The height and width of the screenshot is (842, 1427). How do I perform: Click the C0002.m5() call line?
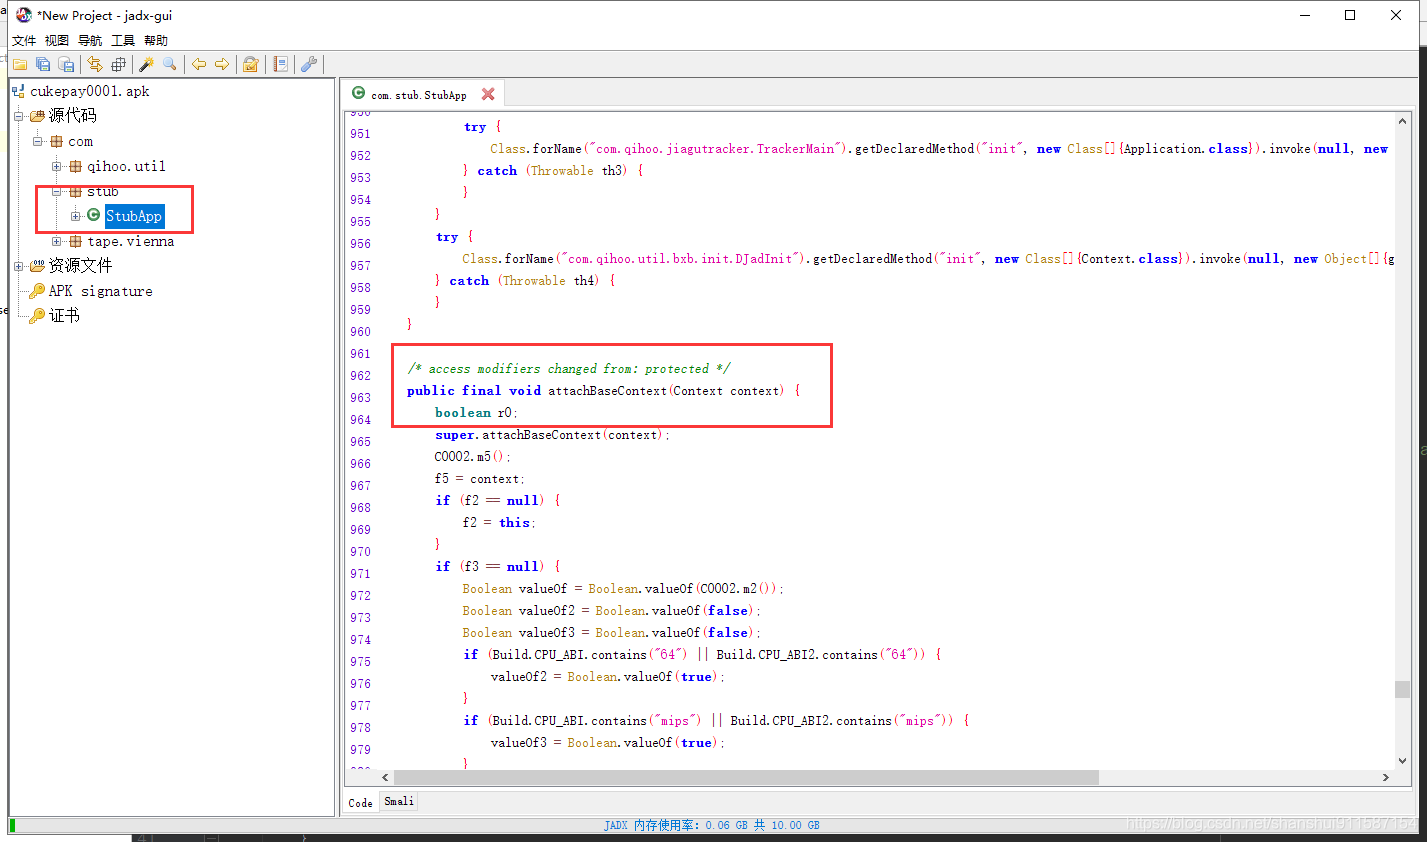[x=472, y=457]
